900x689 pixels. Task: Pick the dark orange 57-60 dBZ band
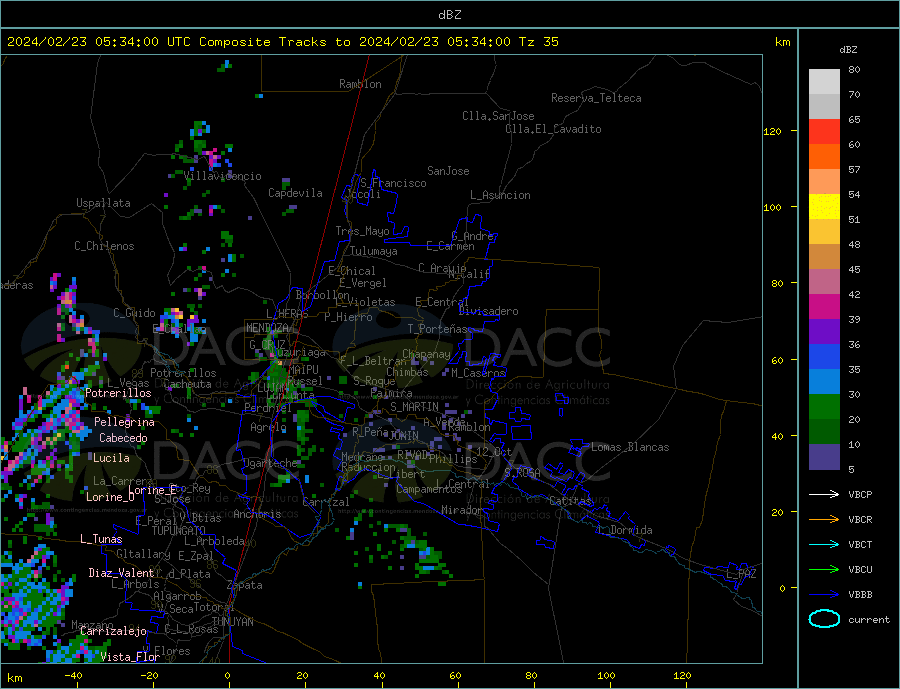824,157
